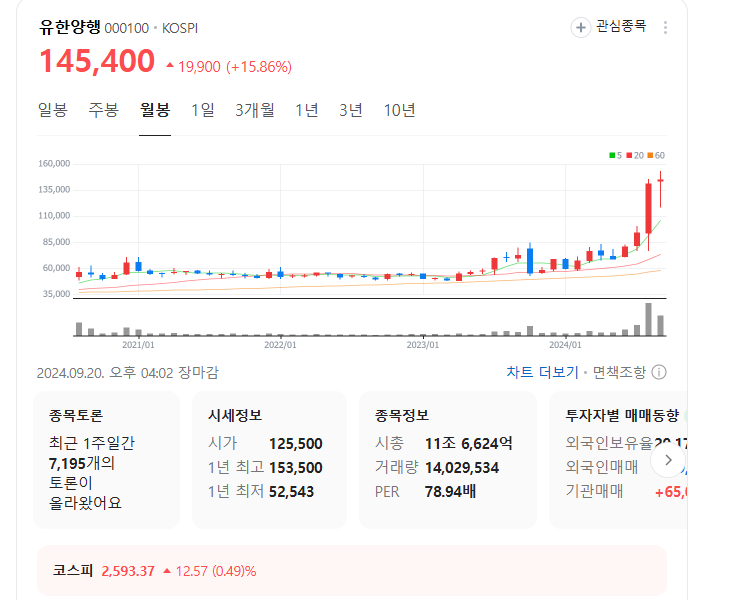Click the 기관매매 row label

594,491
